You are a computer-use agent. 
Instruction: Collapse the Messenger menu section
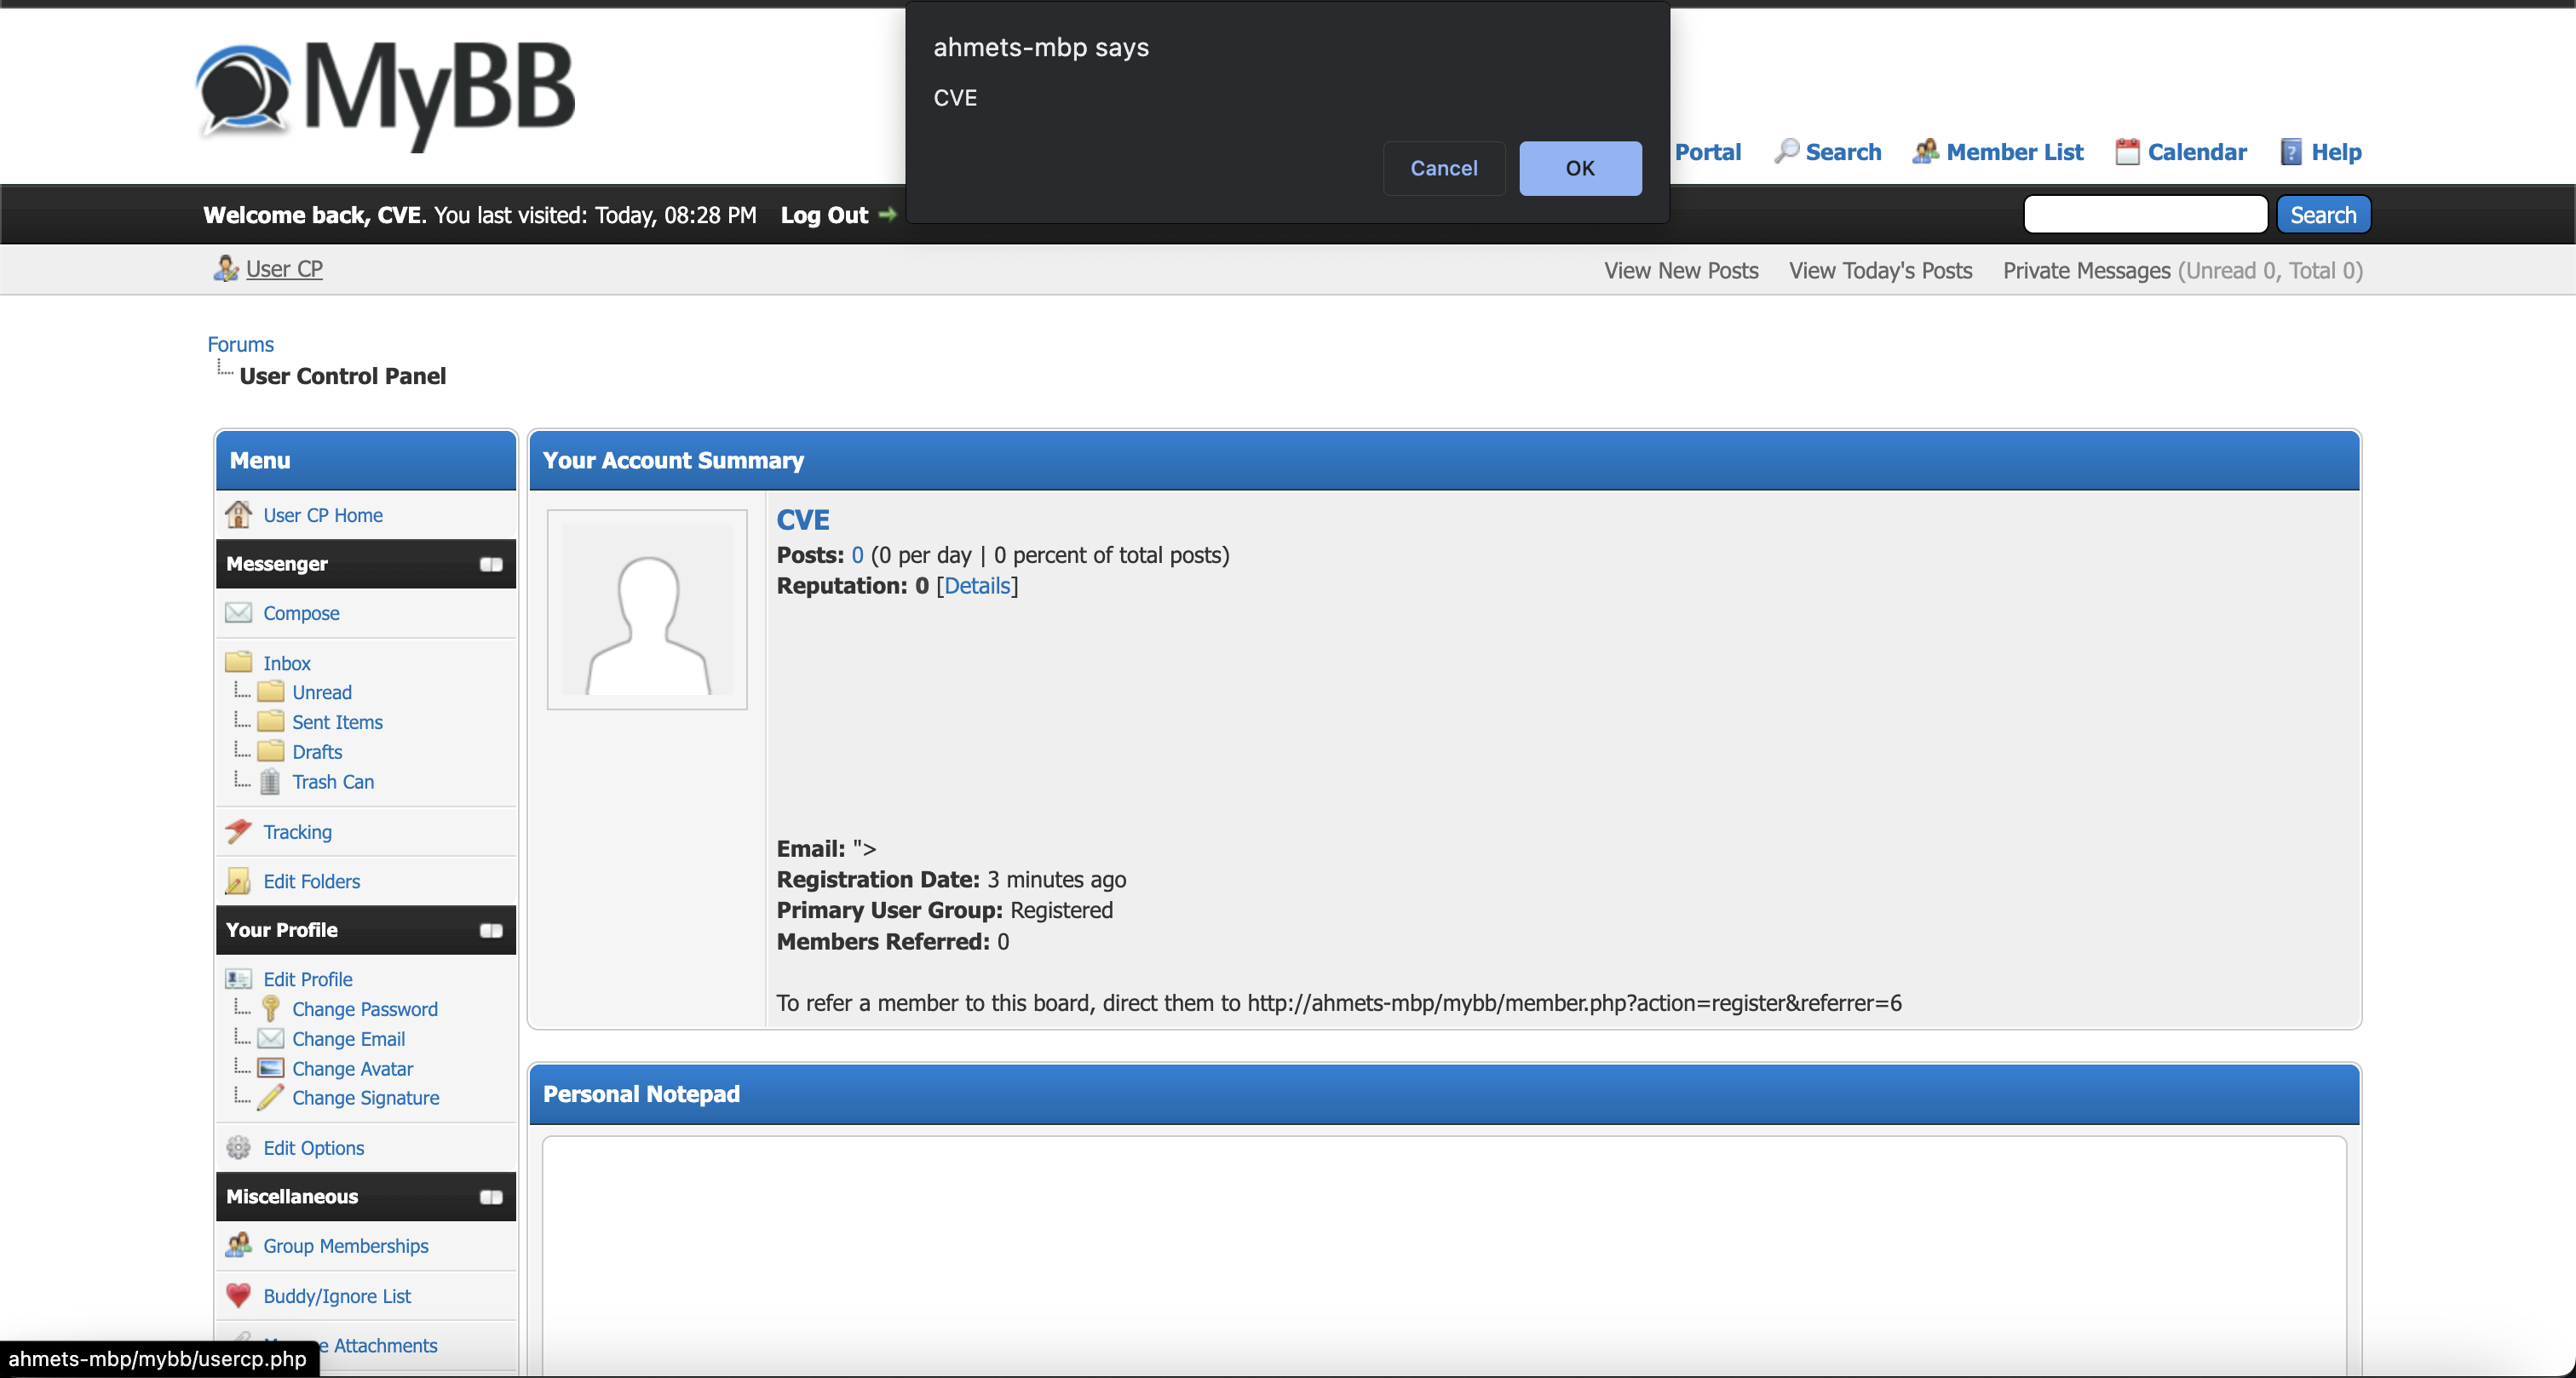491,564
